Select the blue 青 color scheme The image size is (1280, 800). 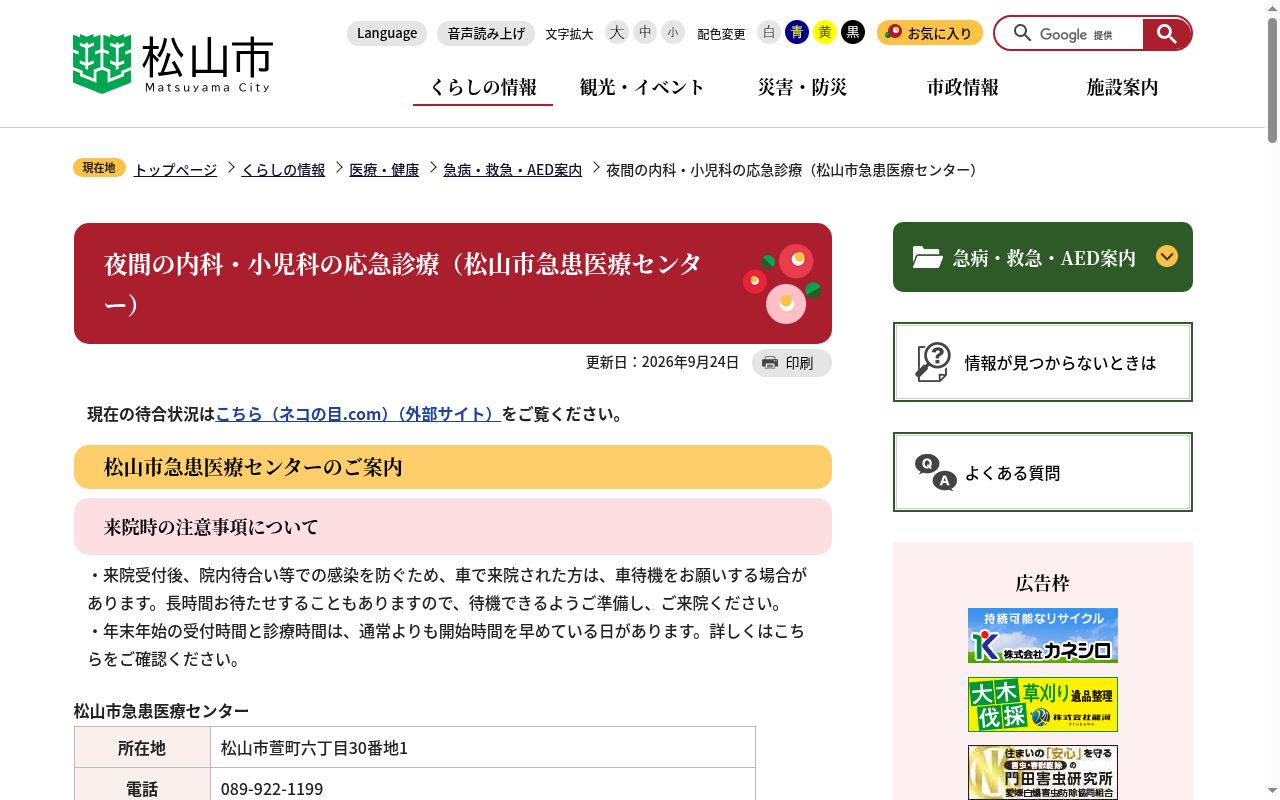click(797, 33)
